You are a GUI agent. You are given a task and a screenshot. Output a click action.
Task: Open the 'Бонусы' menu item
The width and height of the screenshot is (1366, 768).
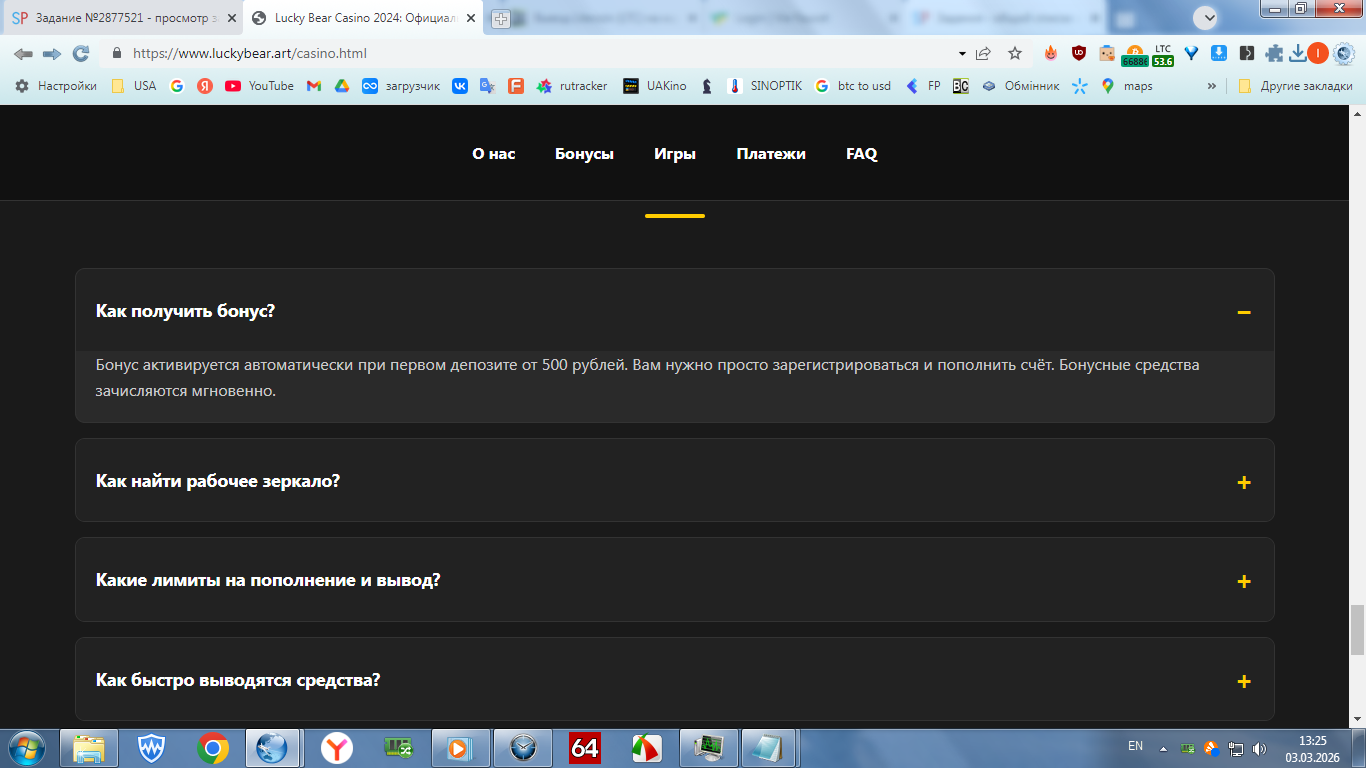coord(584,154)
